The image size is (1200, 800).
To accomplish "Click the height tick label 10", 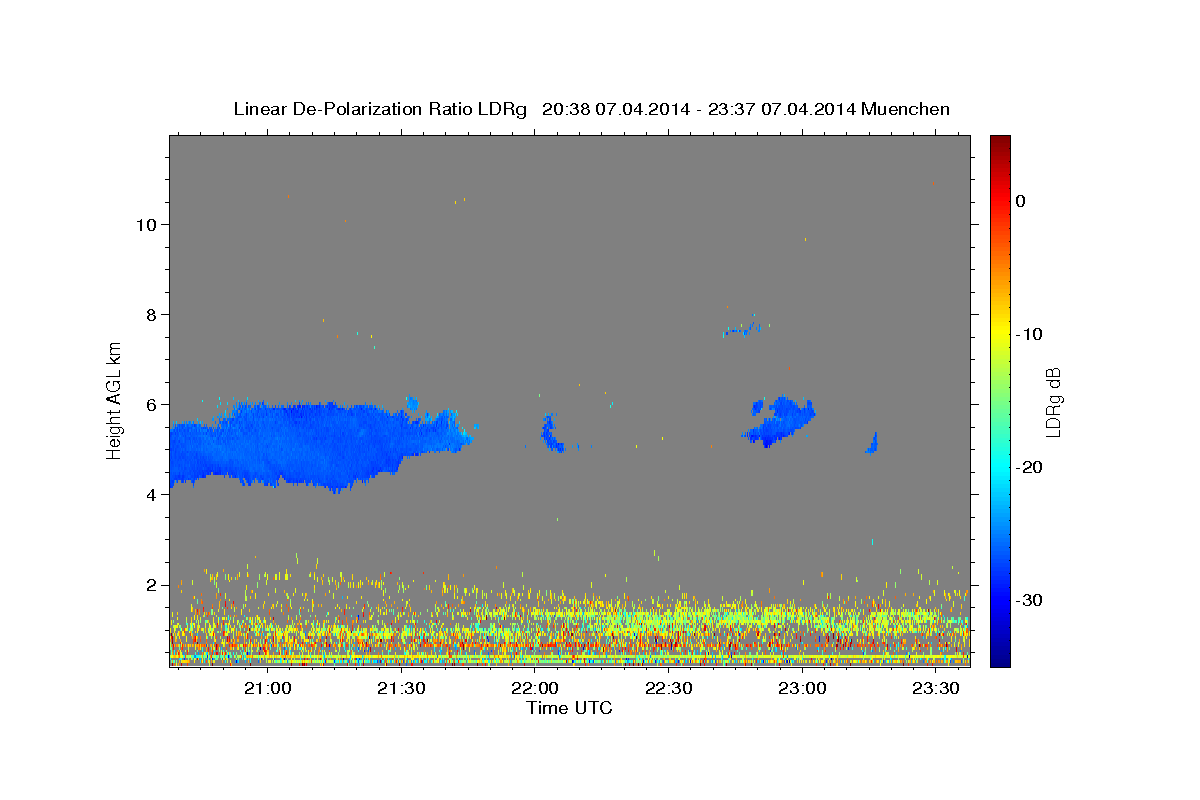I will [146, 224].
